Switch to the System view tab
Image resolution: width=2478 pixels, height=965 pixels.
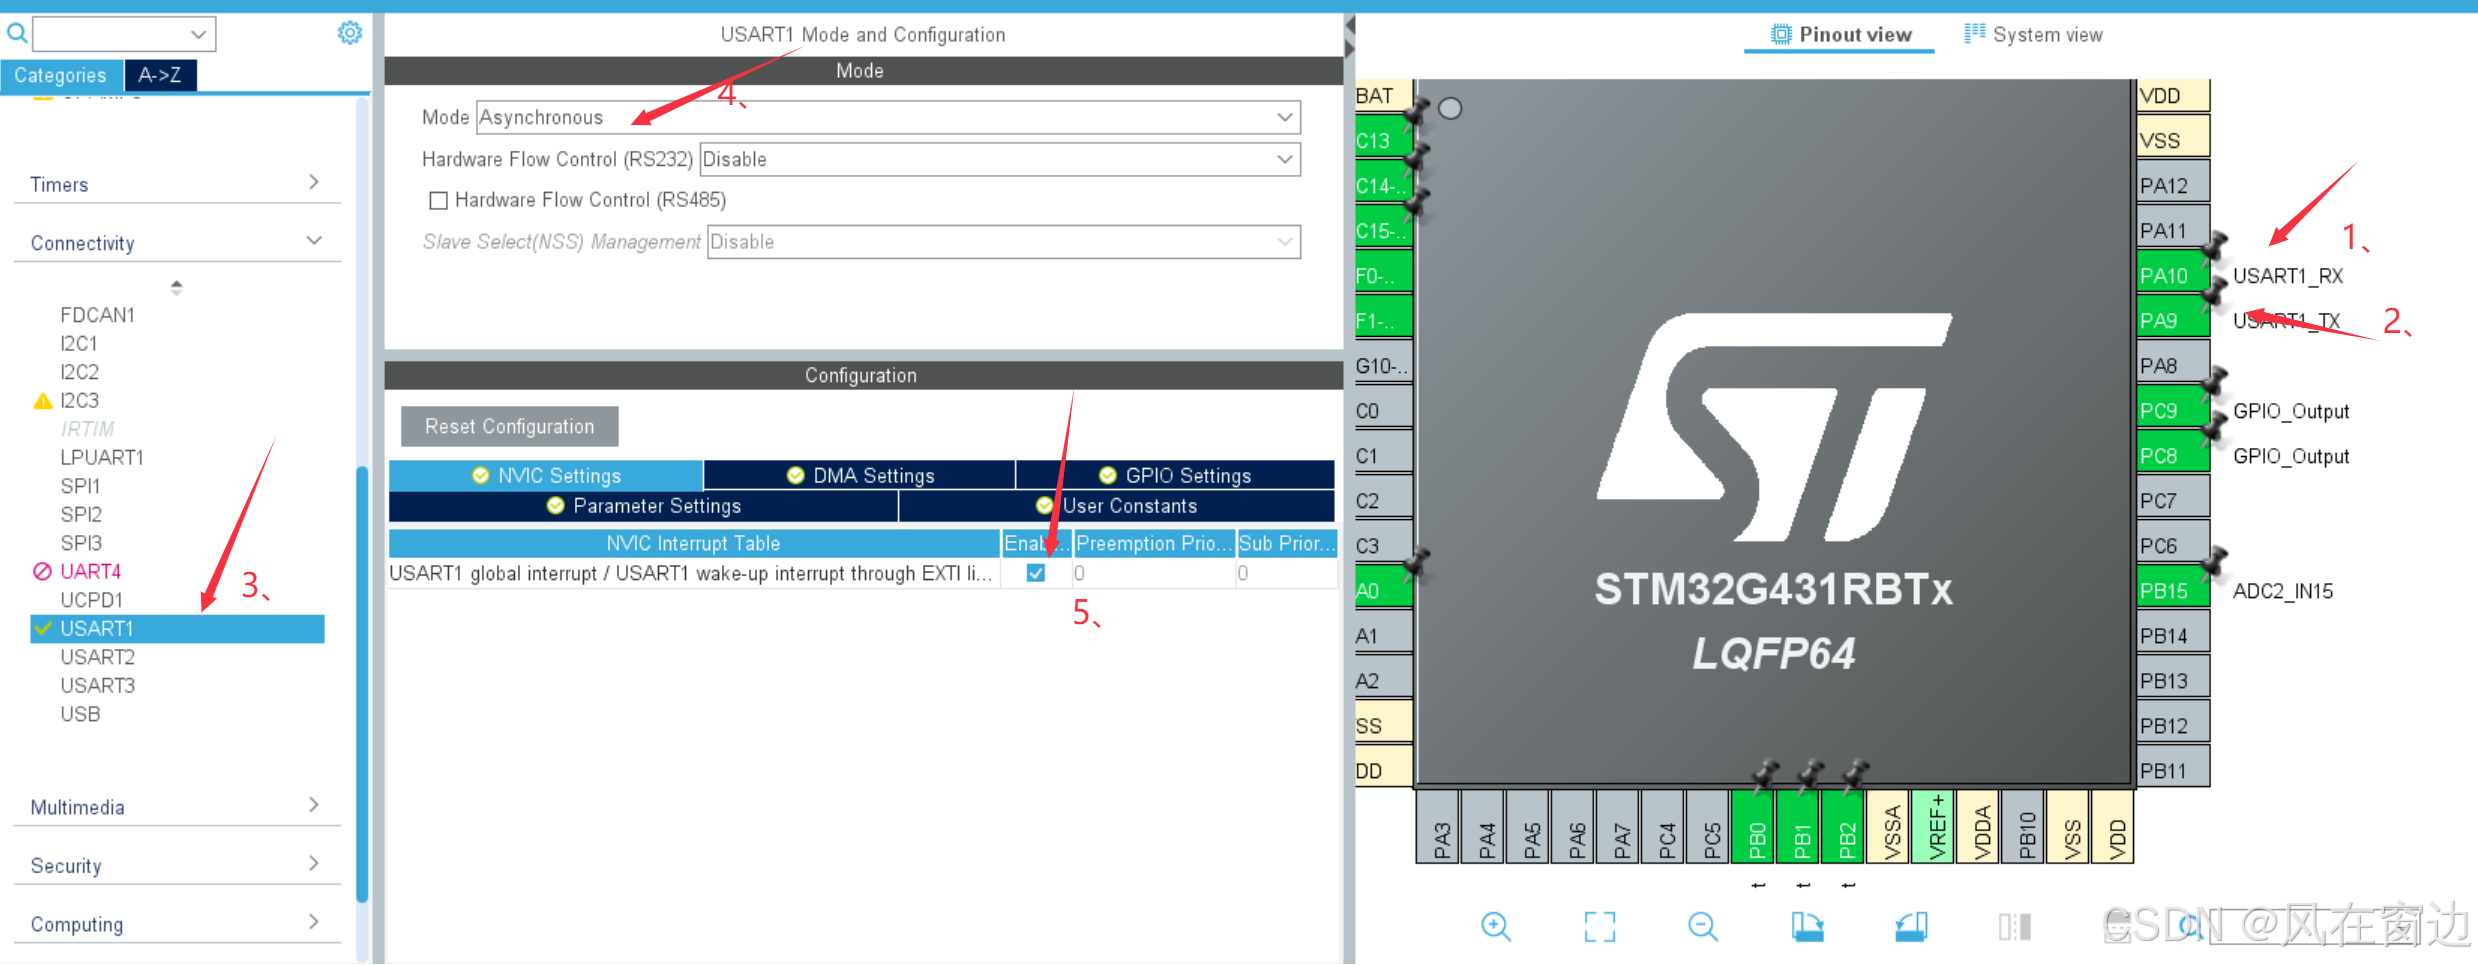click(x=2033, y=34)
